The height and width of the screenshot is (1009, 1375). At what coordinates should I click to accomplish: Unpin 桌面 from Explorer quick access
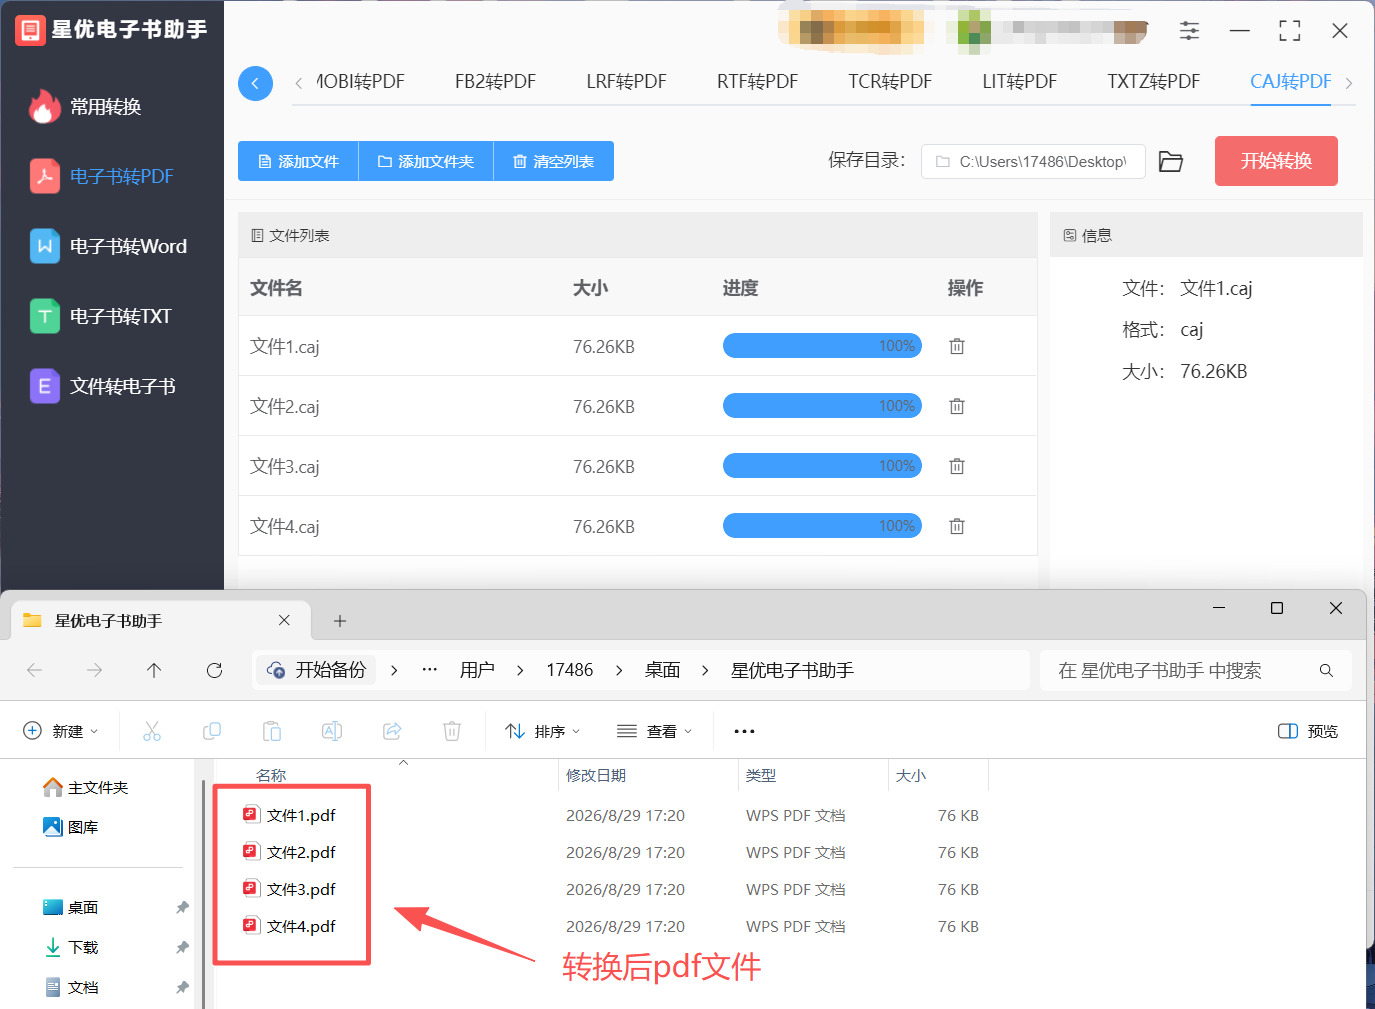click(182, 907)
